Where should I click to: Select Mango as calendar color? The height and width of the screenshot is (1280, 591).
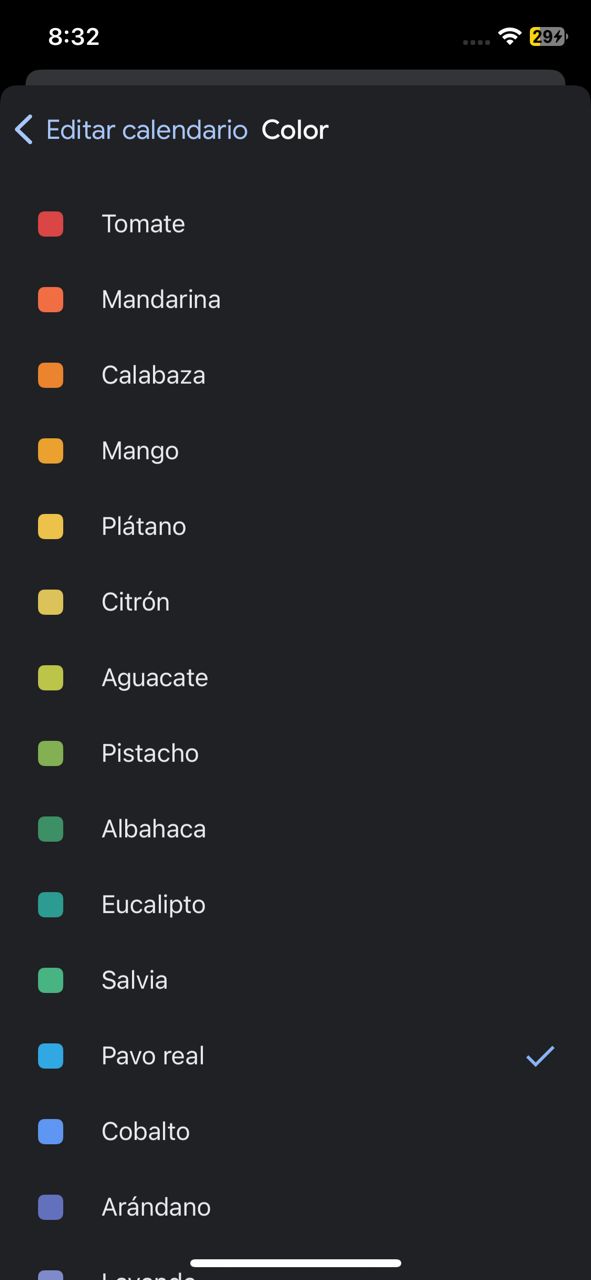pyautogui.click(x=295, y=451)
